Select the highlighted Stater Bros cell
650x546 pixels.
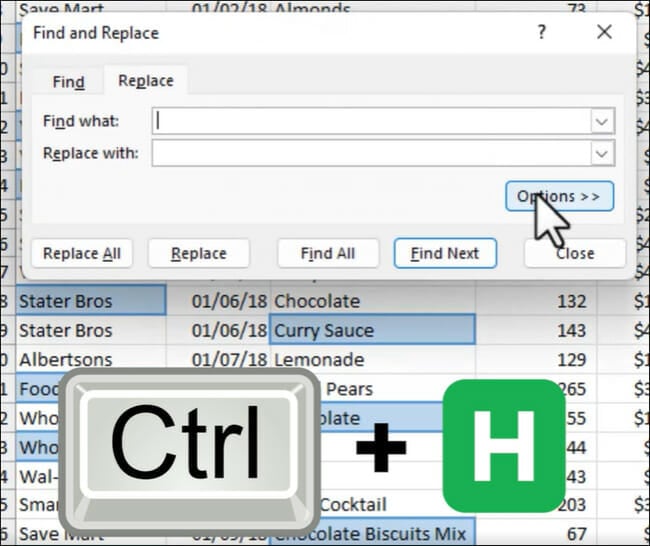pos(90,301)
